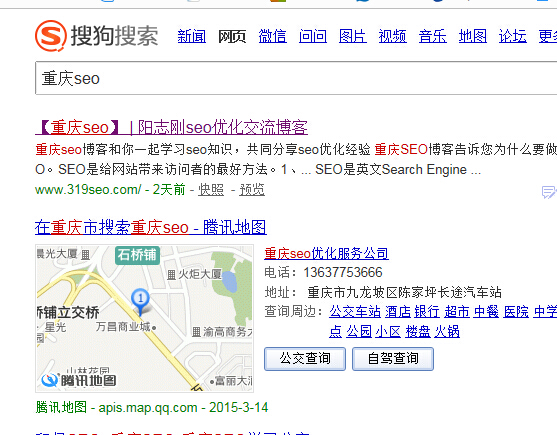View the 快照 cached snapshot link
Viewport: 557px width, 435px height.
(x=211, y=190)
